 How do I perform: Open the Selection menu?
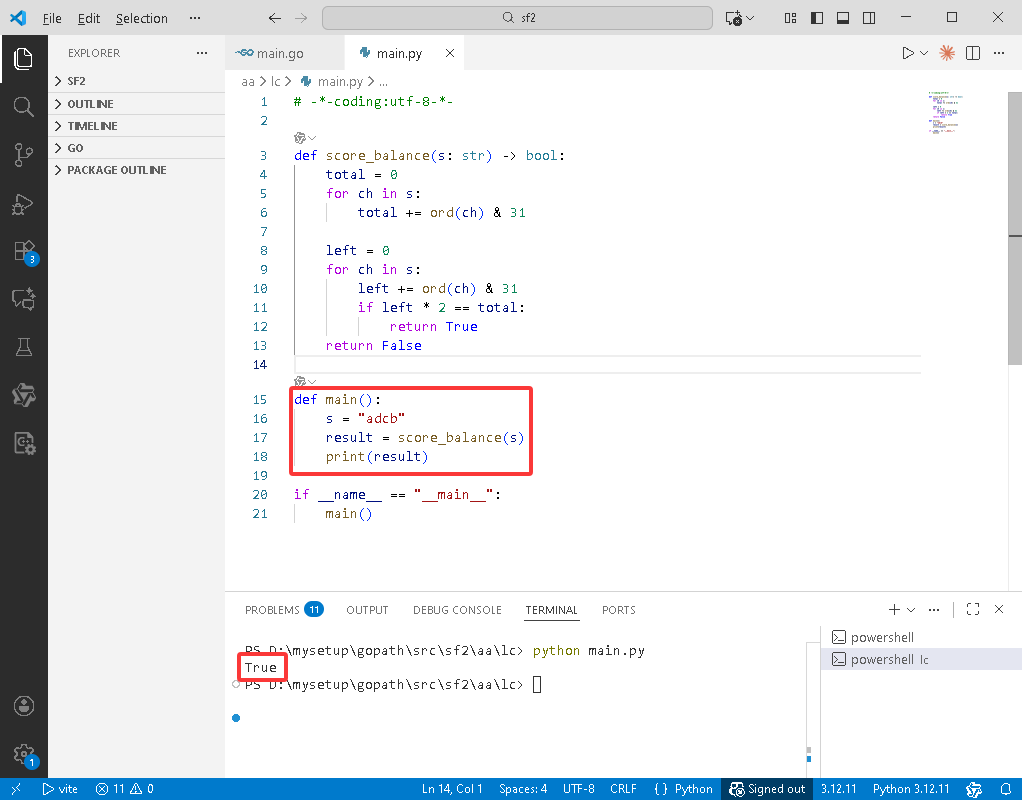point(141,18)
